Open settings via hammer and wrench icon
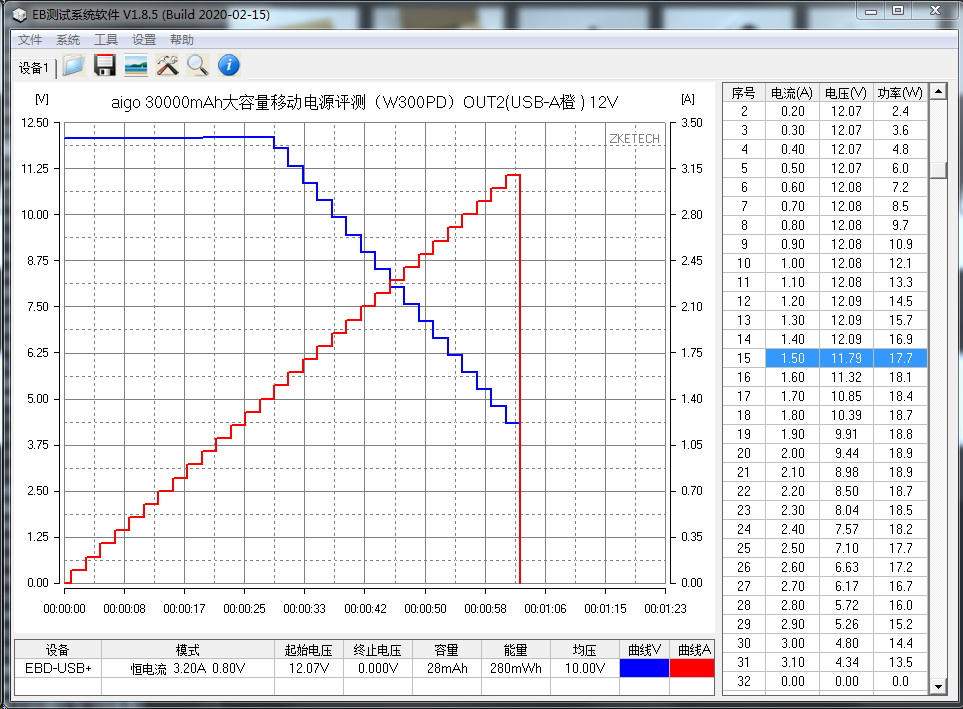 tap(167, 65)
